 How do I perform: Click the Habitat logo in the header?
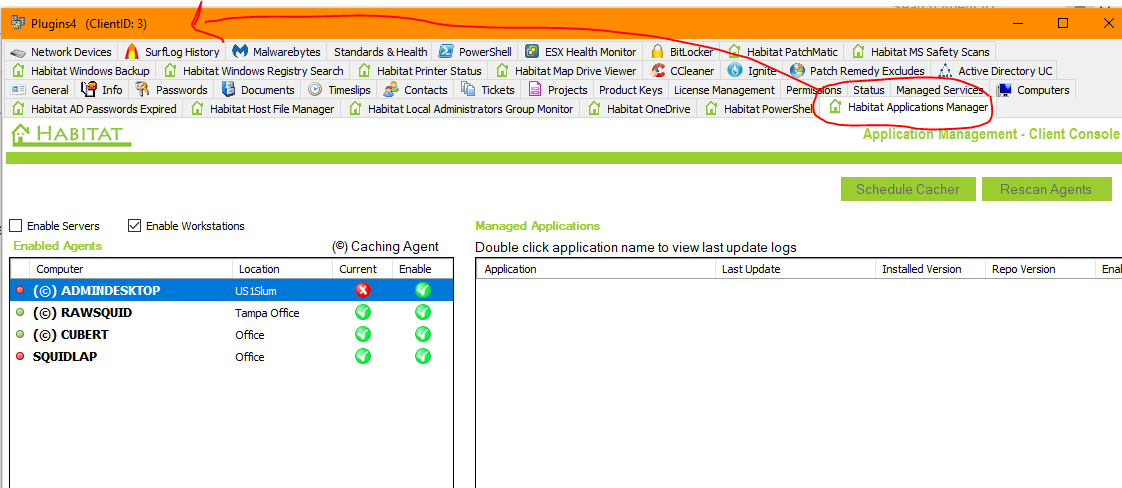(70, 134)
